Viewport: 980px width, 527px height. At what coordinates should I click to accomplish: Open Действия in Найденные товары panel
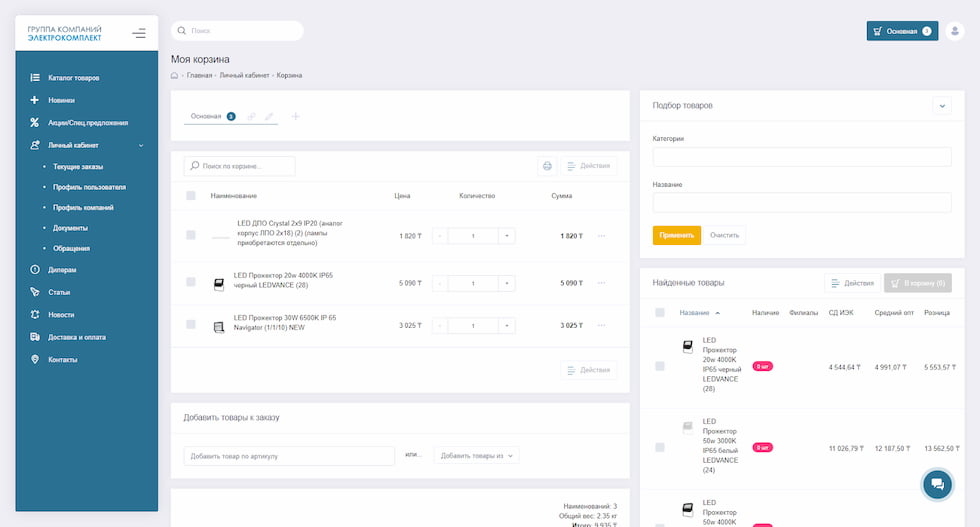[x=852, y=283]
